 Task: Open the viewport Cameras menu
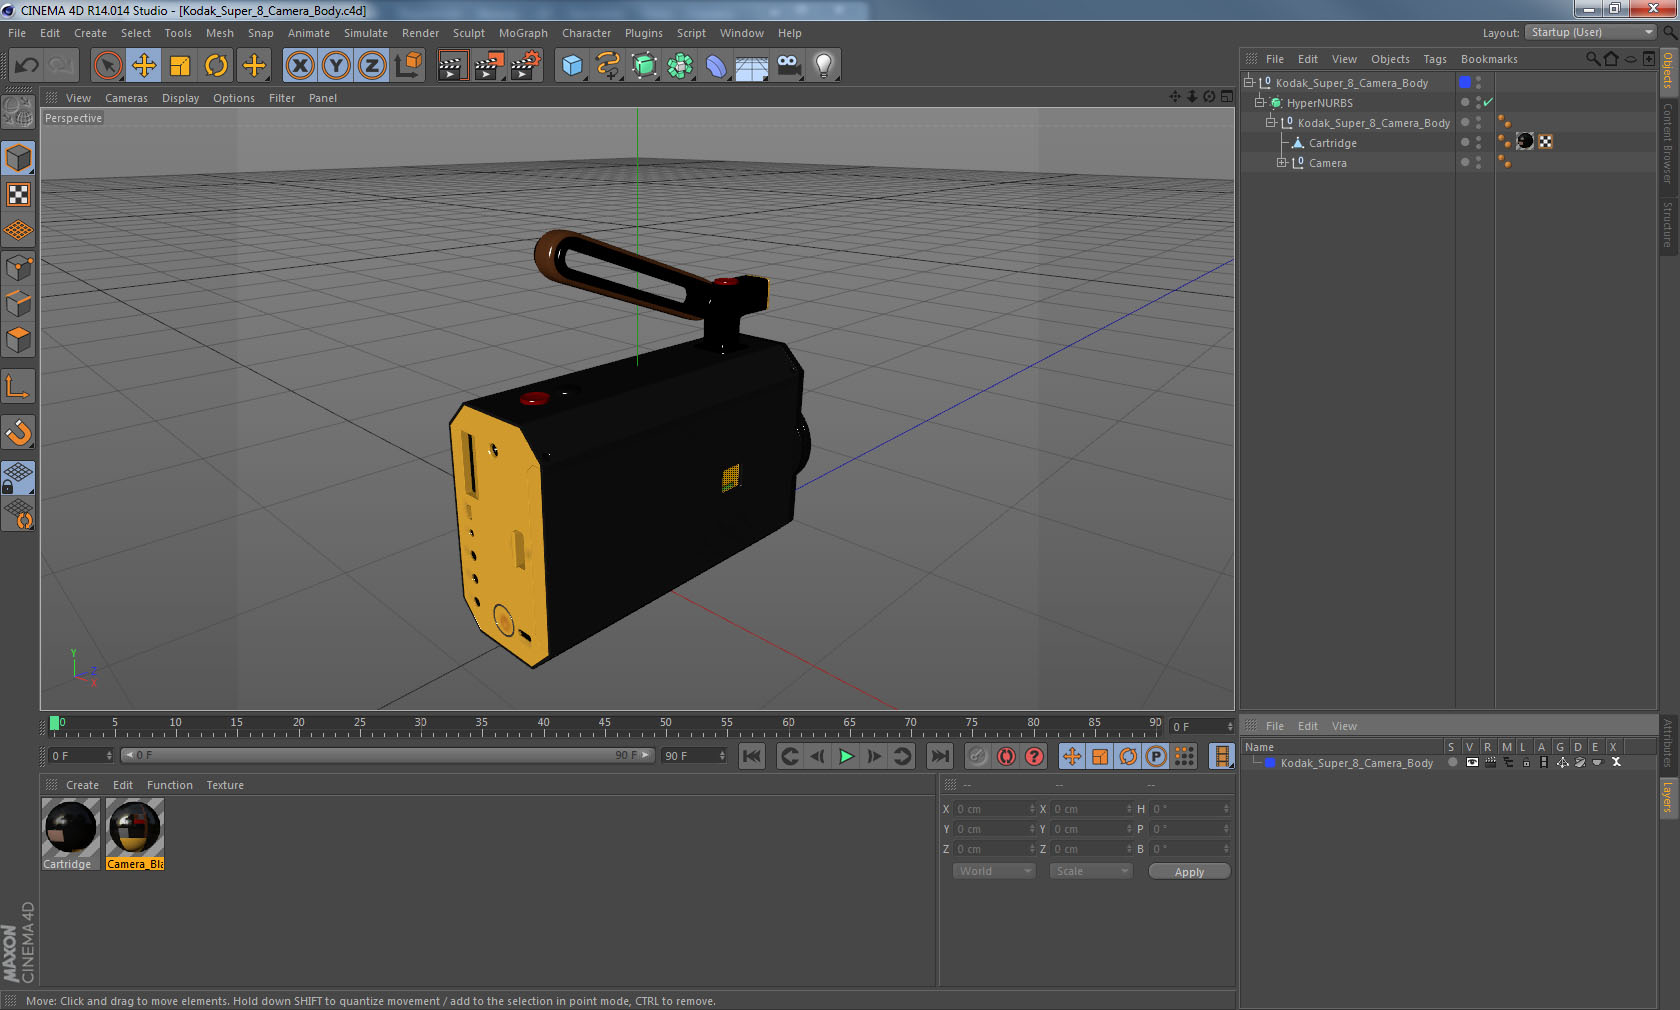126,98
